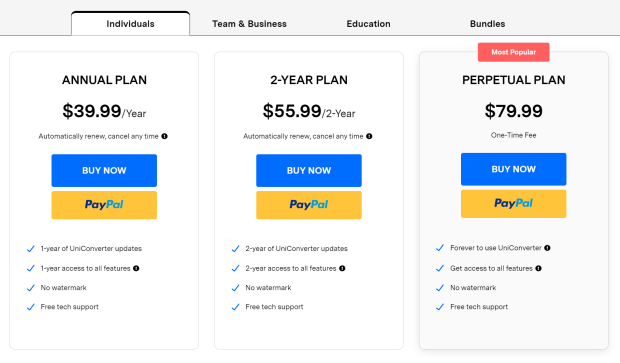
Task: Click Buy Now for the 2-Year Plan
Action: 309,170
